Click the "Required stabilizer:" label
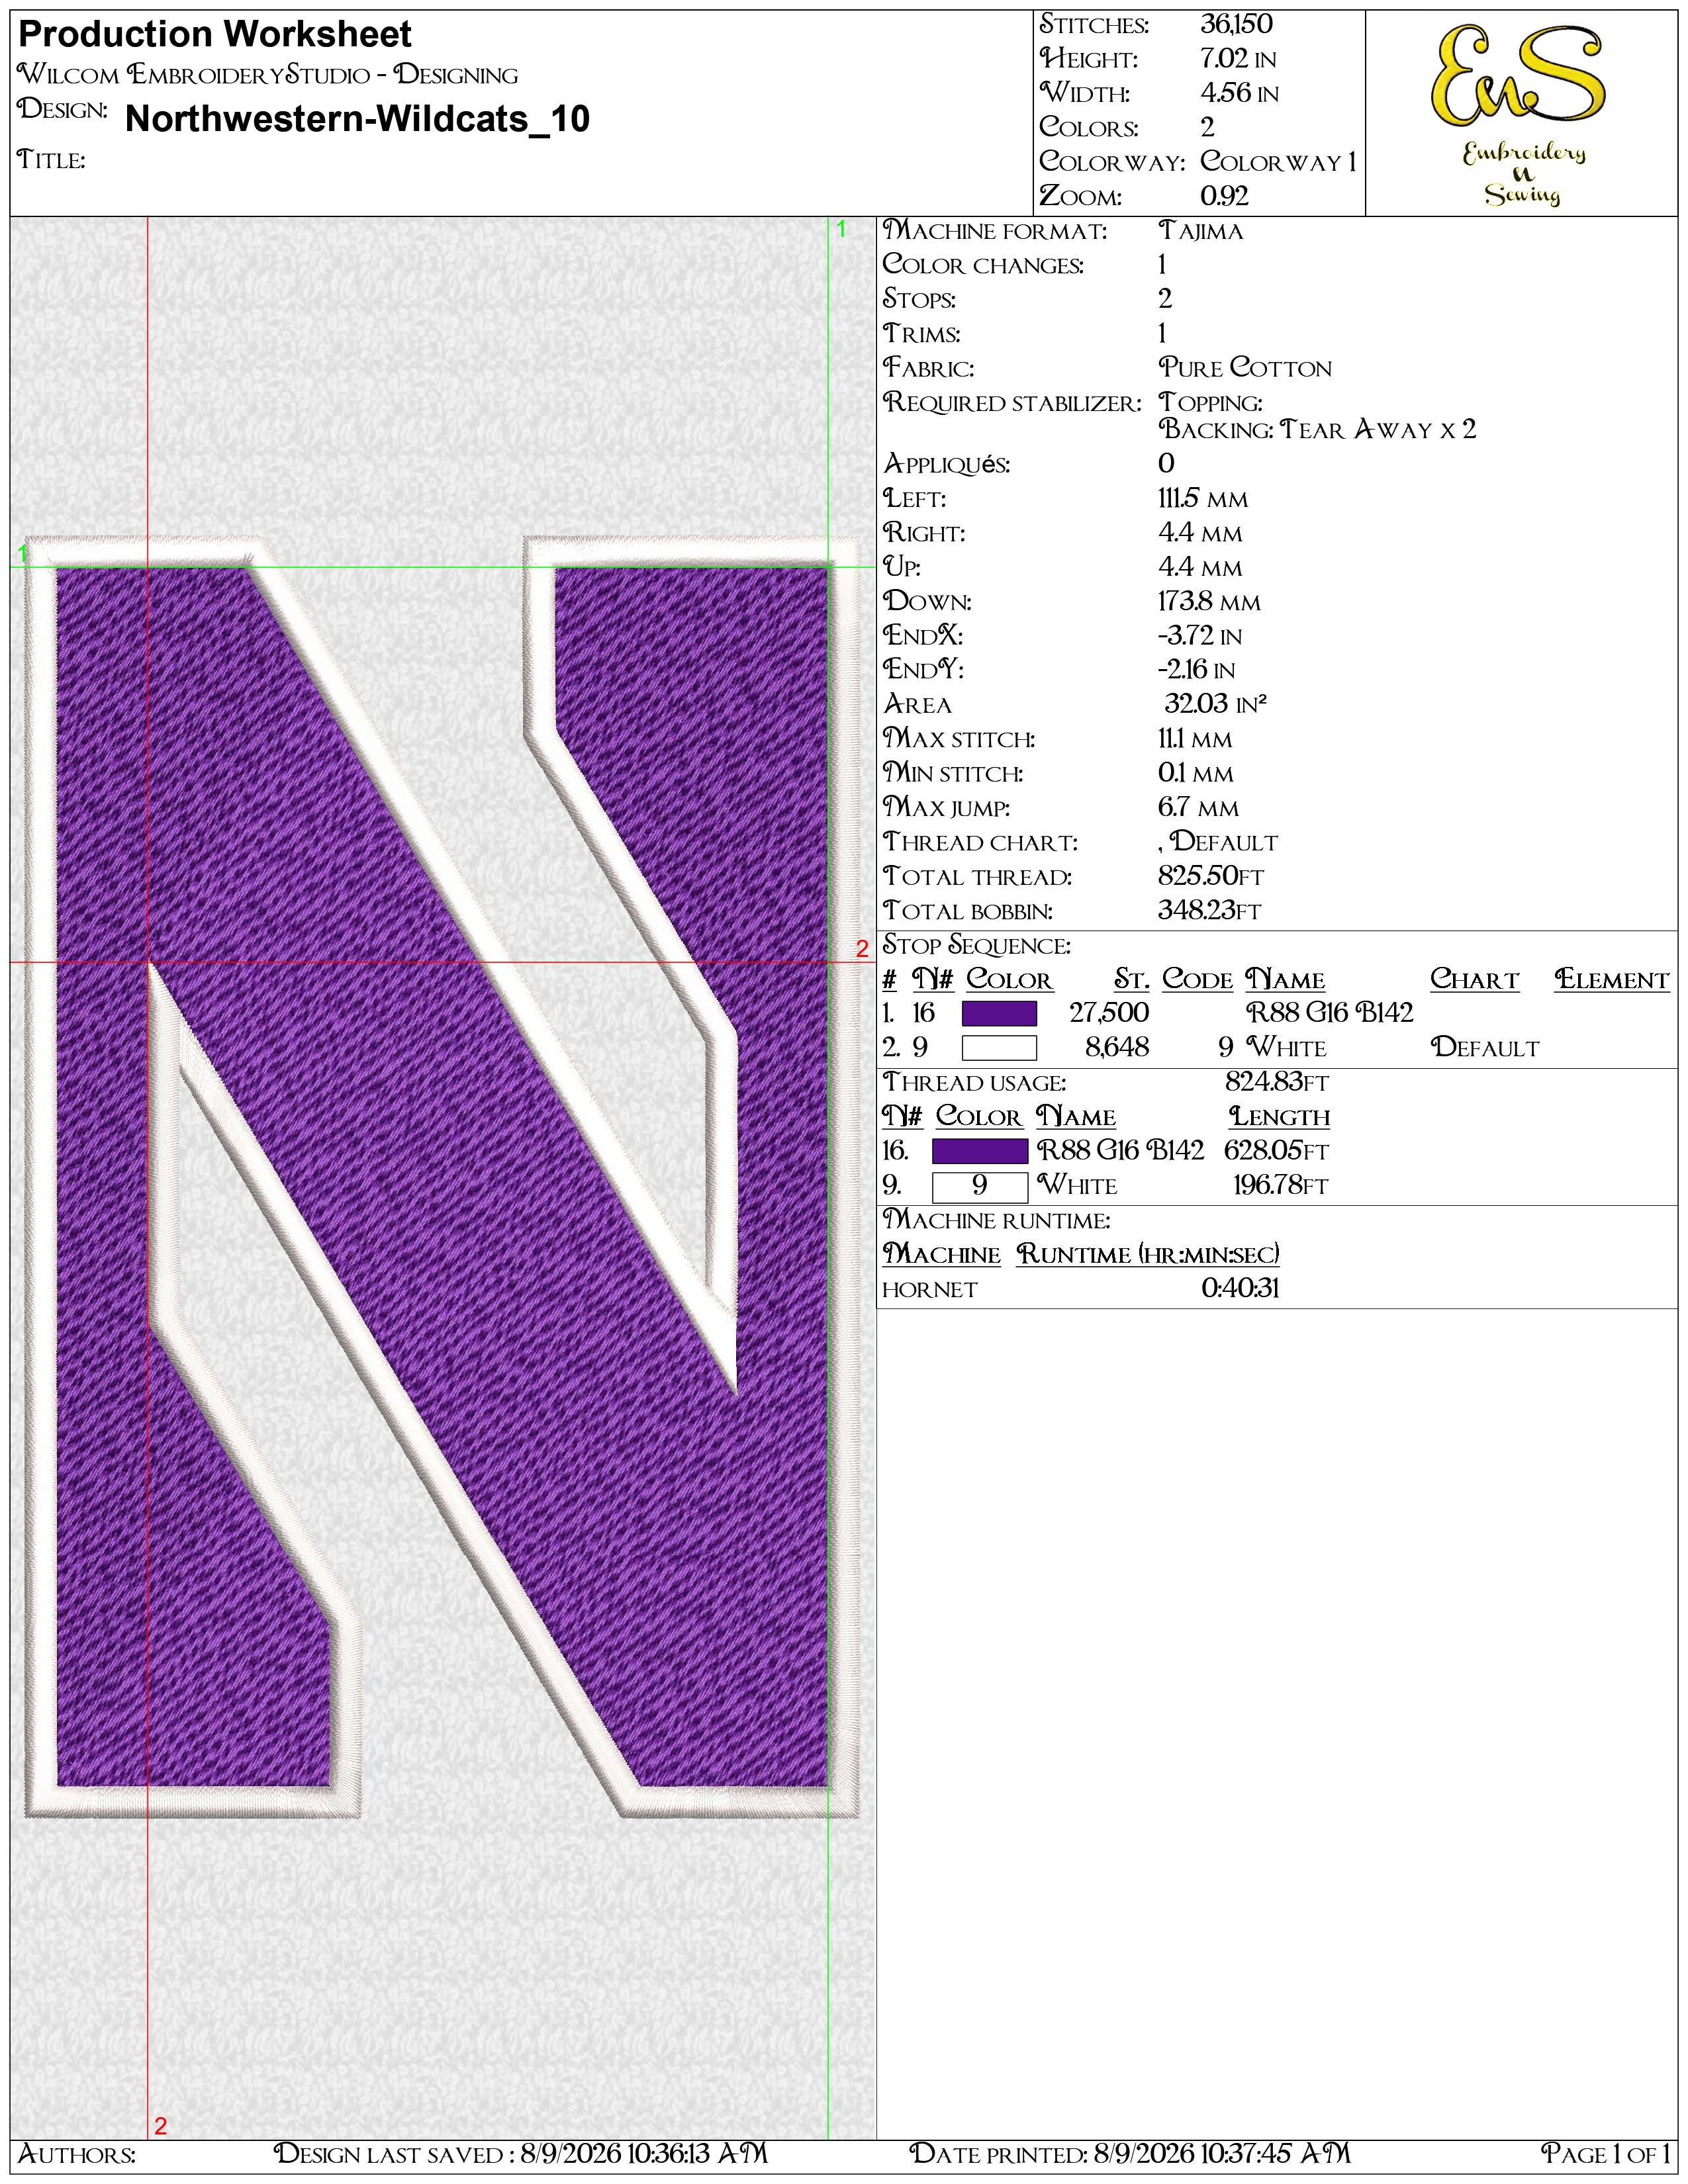 (x=1012, y=402)
